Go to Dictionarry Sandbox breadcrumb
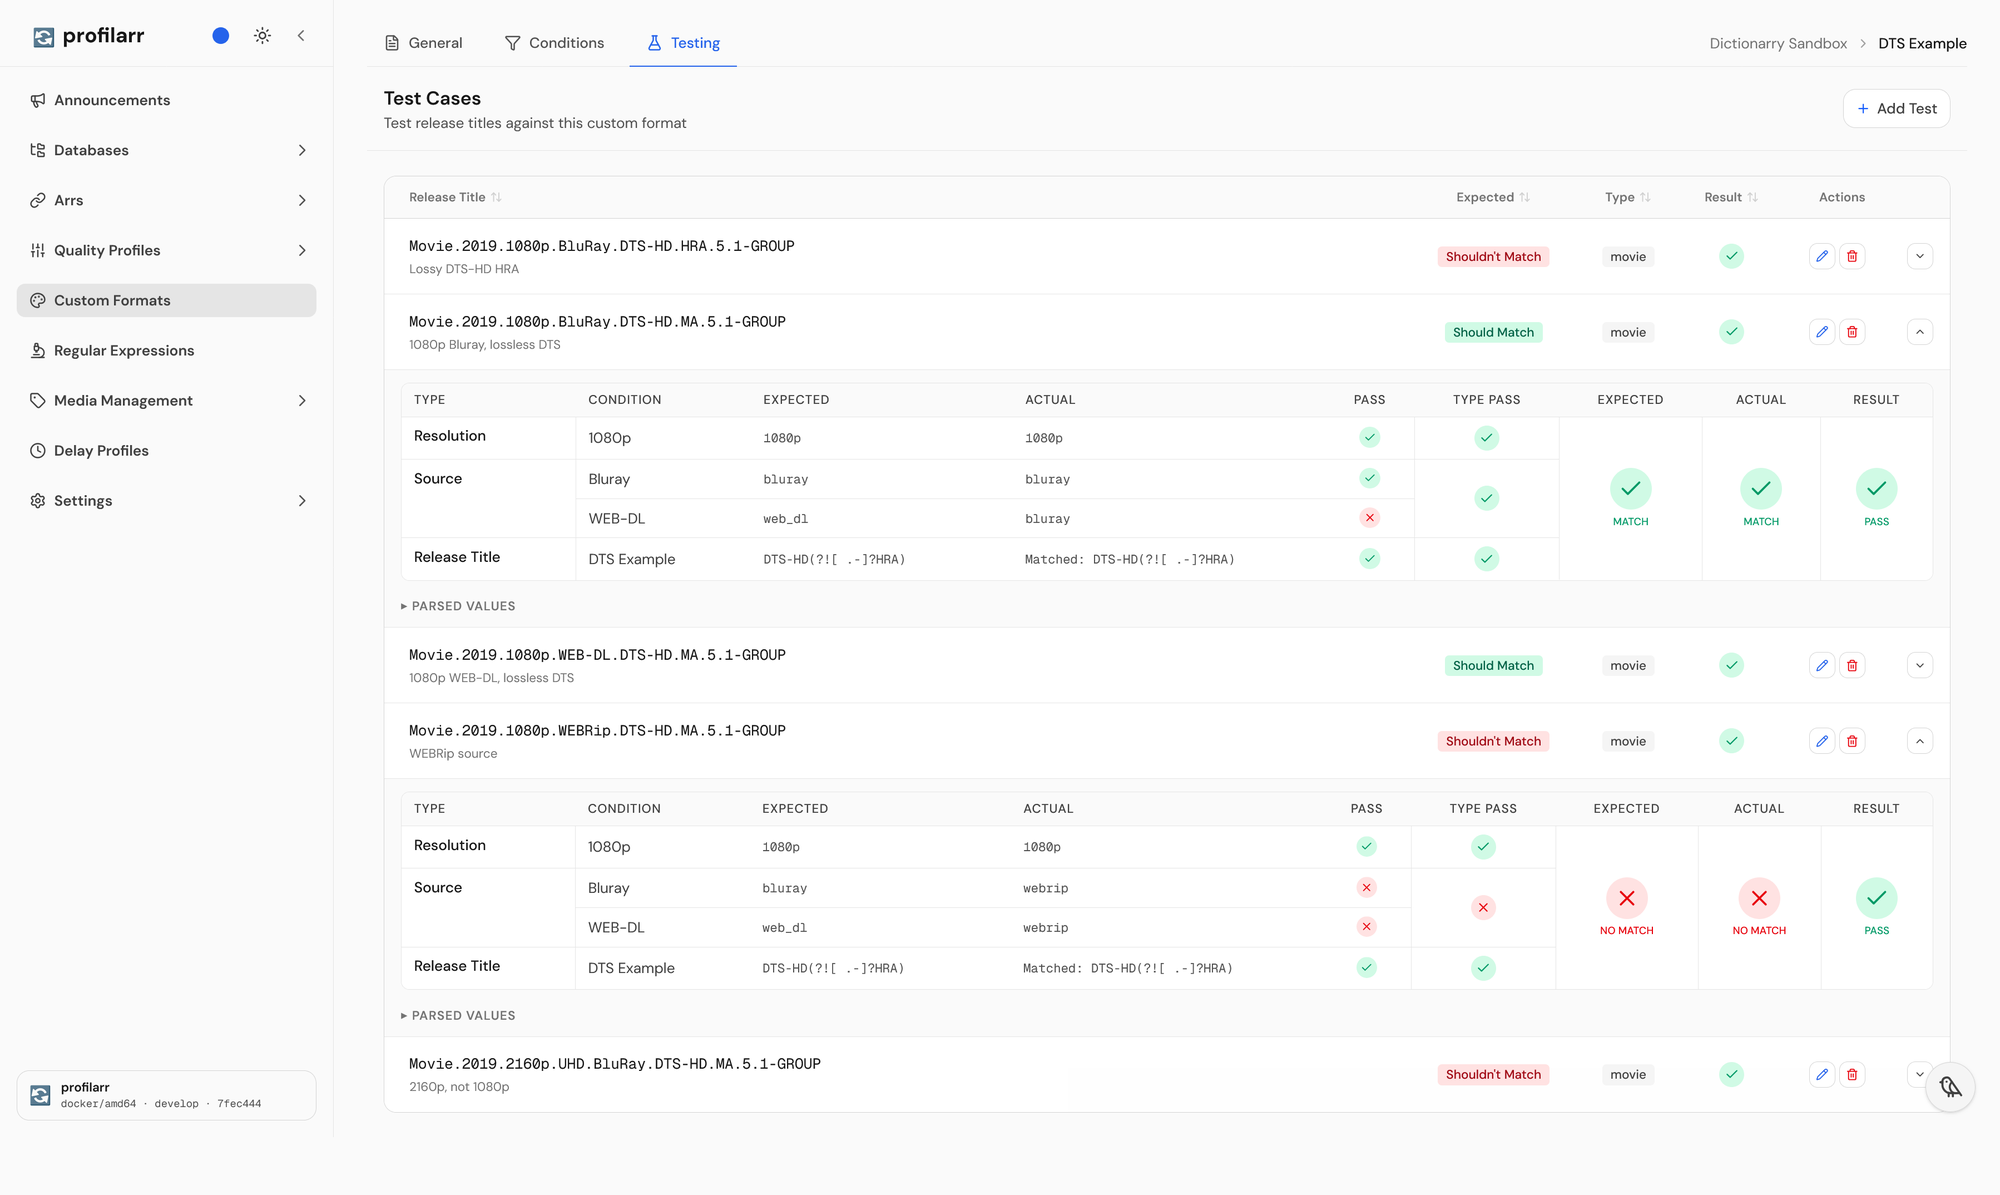Screen dimensions: 2000x1195 pos(1778,43)
